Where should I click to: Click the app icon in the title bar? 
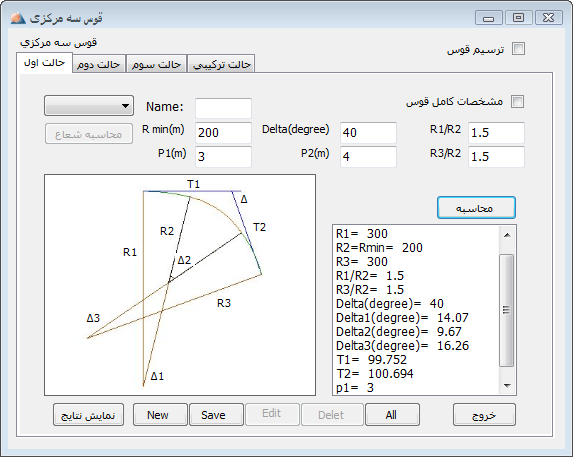tap(18, 18)
